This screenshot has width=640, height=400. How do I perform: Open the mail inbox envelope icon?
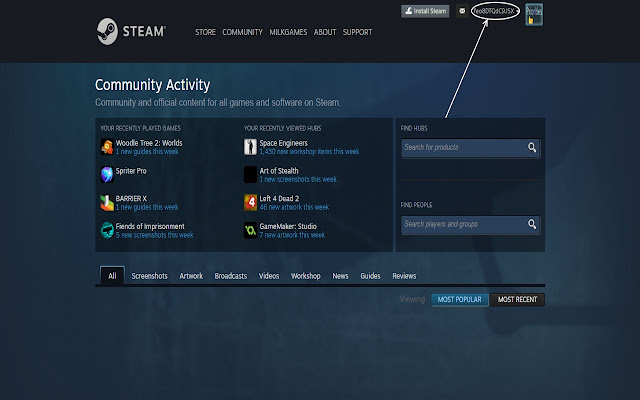462,11
